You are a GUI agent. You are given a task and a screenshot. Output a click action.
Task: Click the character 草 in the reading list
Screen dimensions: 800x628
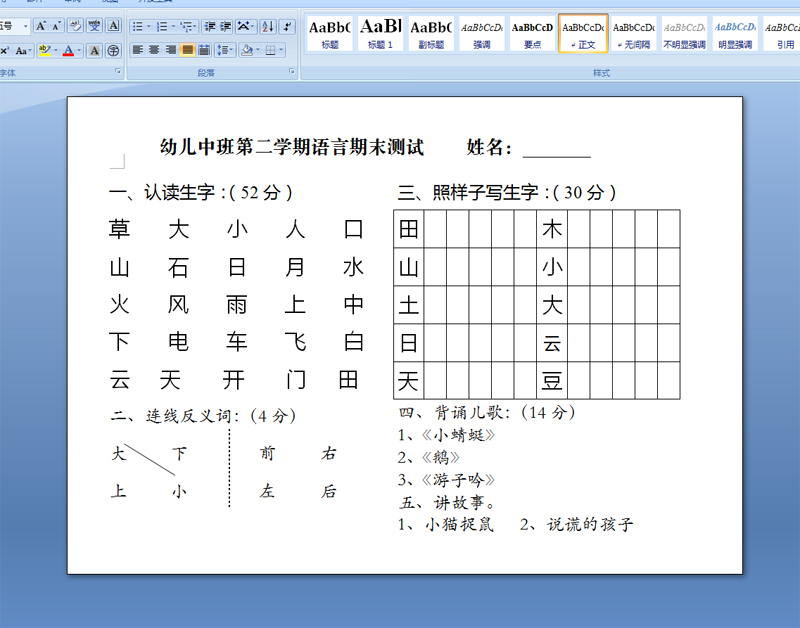click(119, 229)
